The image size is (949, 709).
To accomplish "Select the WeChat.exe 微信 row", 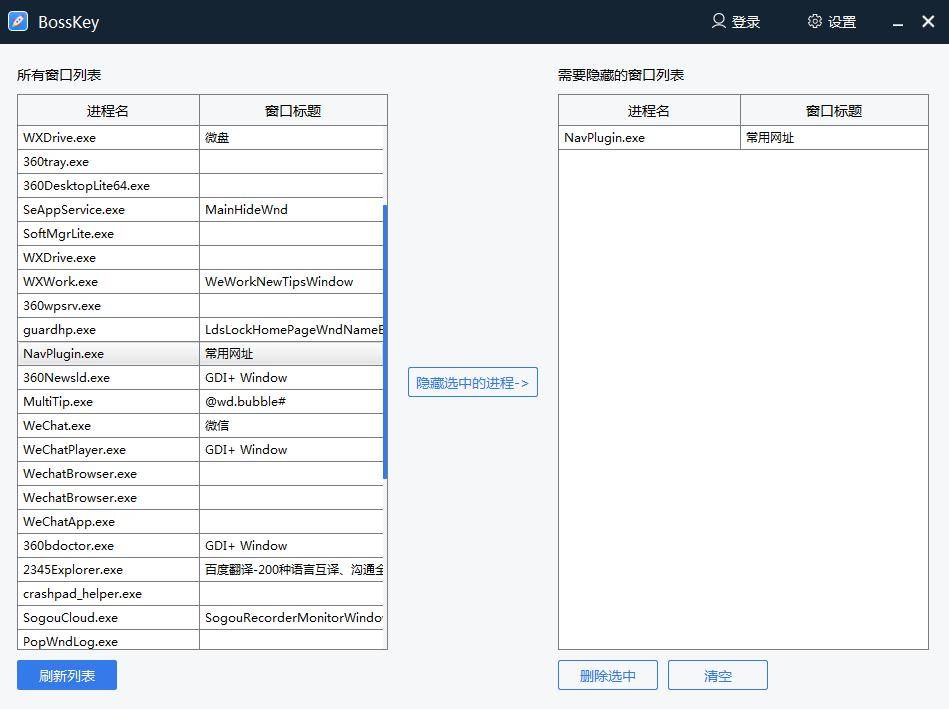I will (107, 425).
